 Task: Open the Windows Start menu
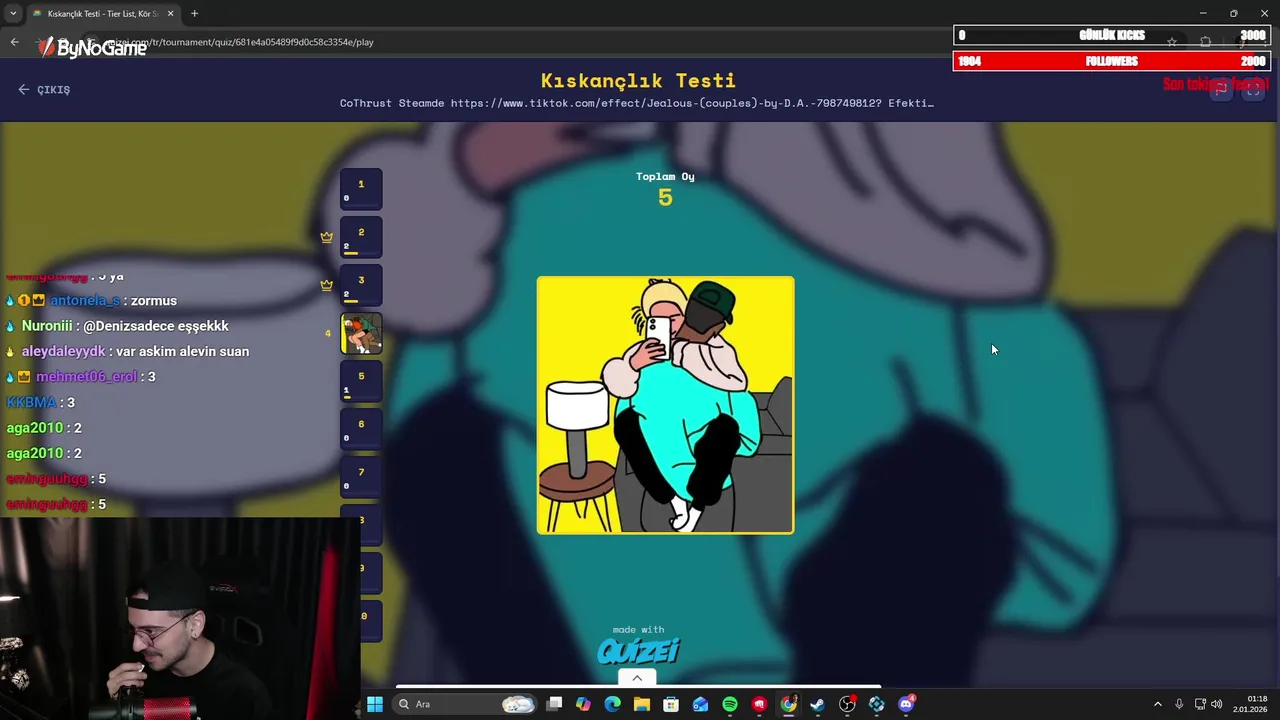click(x=374, y=704)
